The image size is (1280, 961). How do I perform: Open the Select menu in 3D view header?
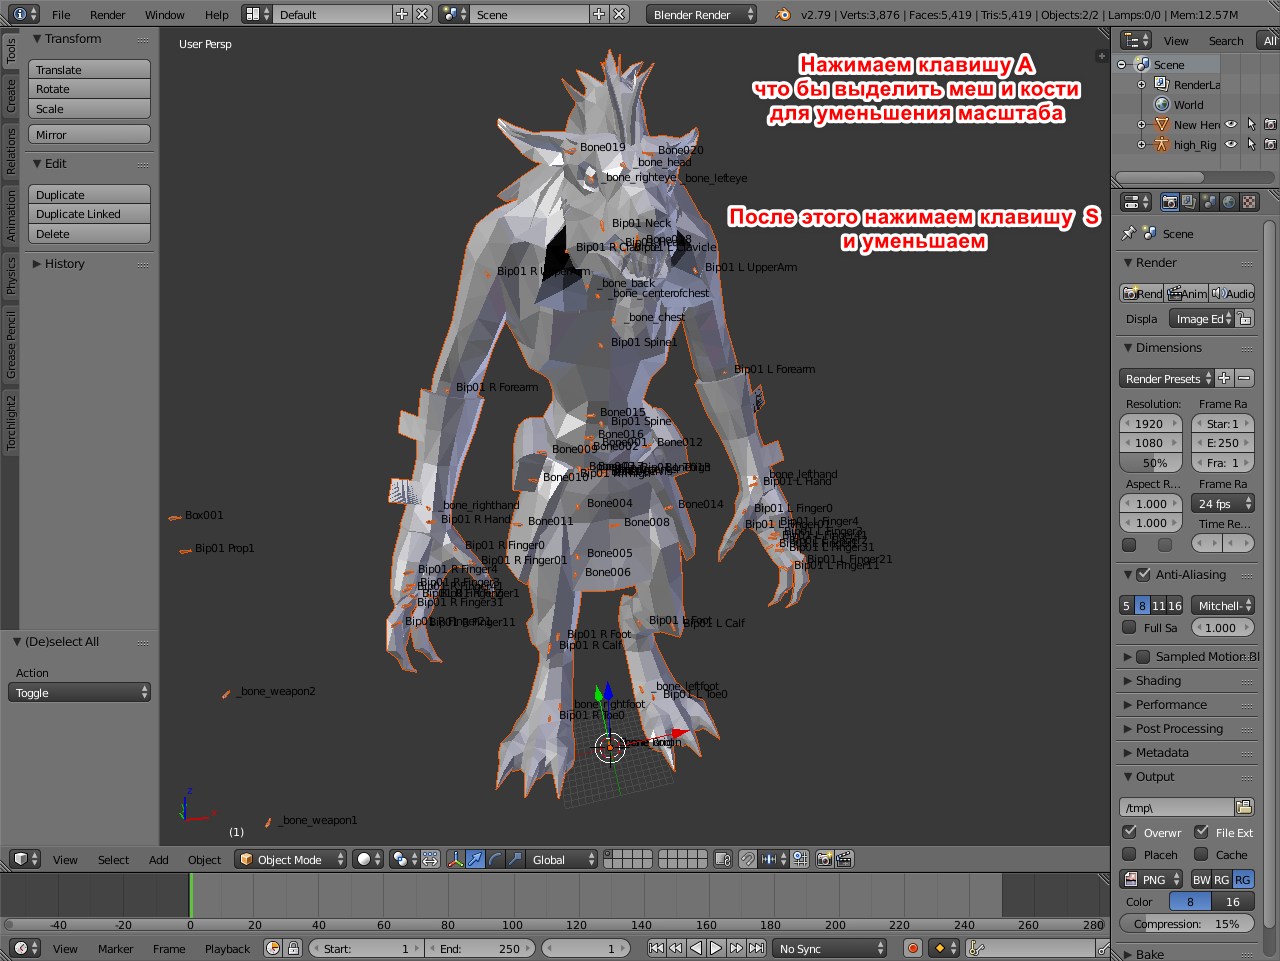[x=113, y=860]
